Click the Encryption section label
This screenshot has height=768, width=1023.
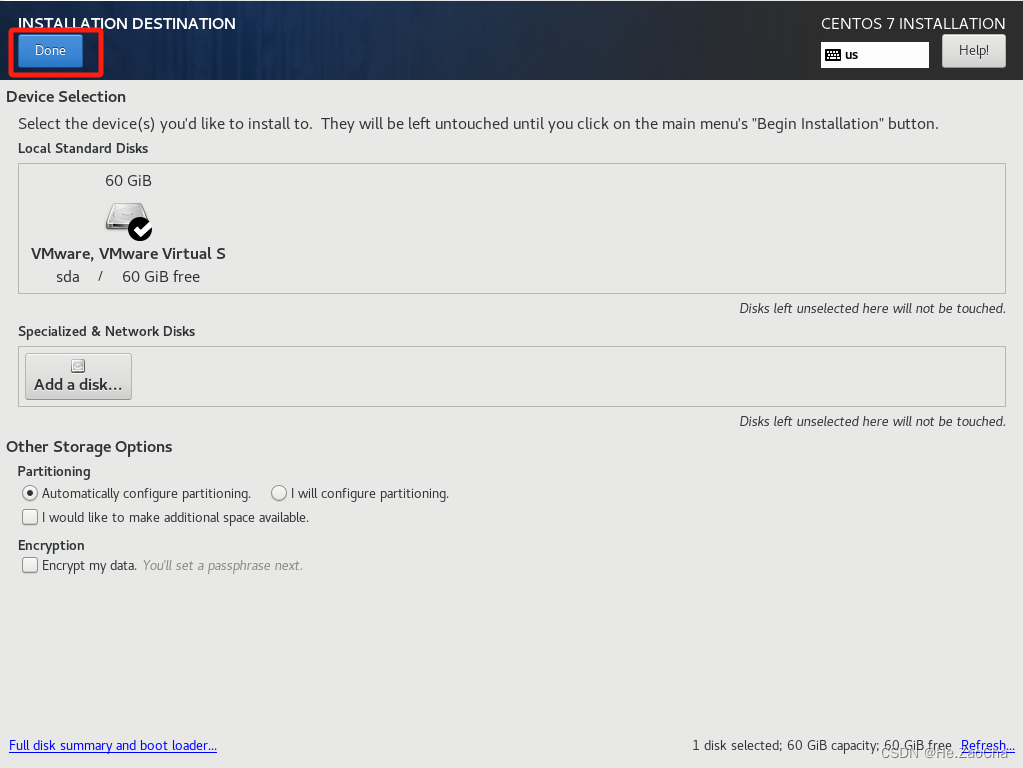(51, 545)
